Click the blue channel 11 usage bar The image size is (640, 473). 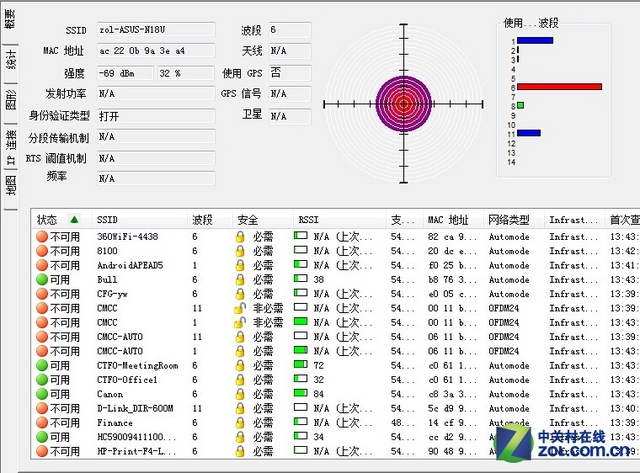(x=529, y=133)
